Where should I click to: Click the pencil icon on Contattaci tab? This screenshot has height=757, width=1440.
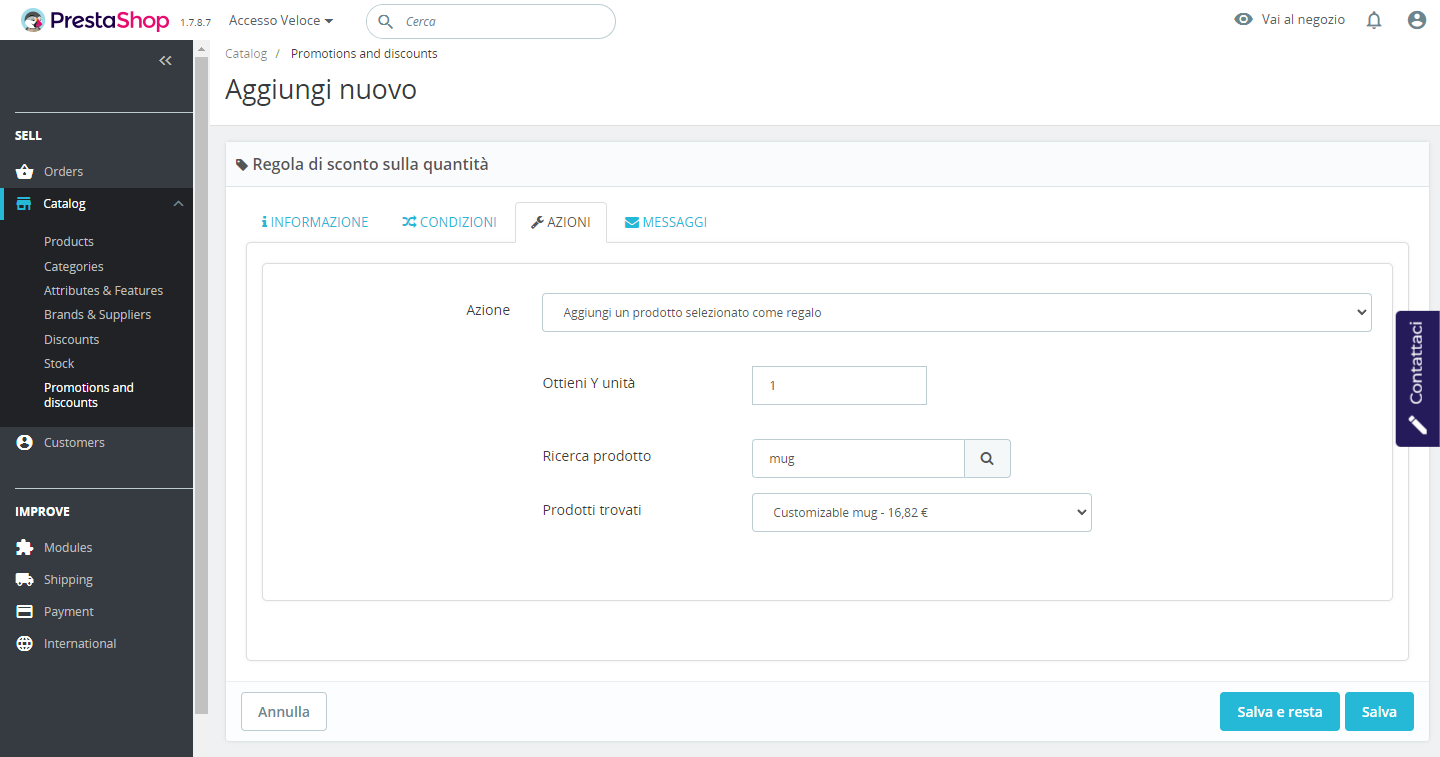(x=1417, y=425)
